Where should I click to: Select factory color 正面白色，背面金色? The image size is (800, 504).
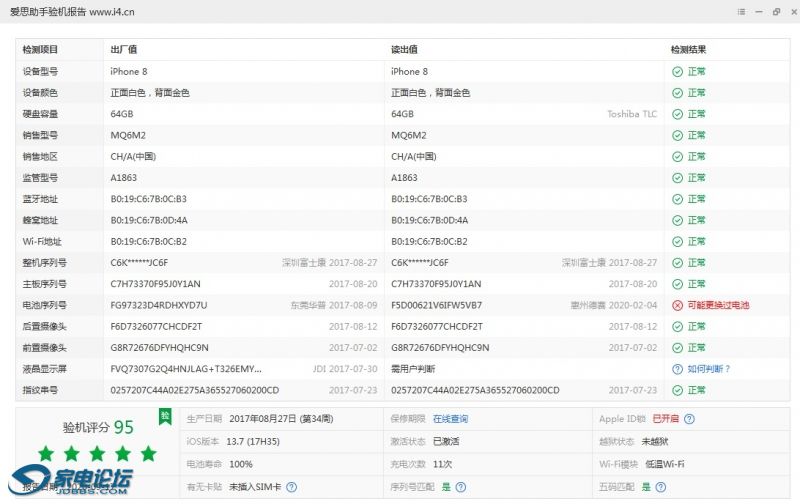pyautogui.click(x=150, y=93)
